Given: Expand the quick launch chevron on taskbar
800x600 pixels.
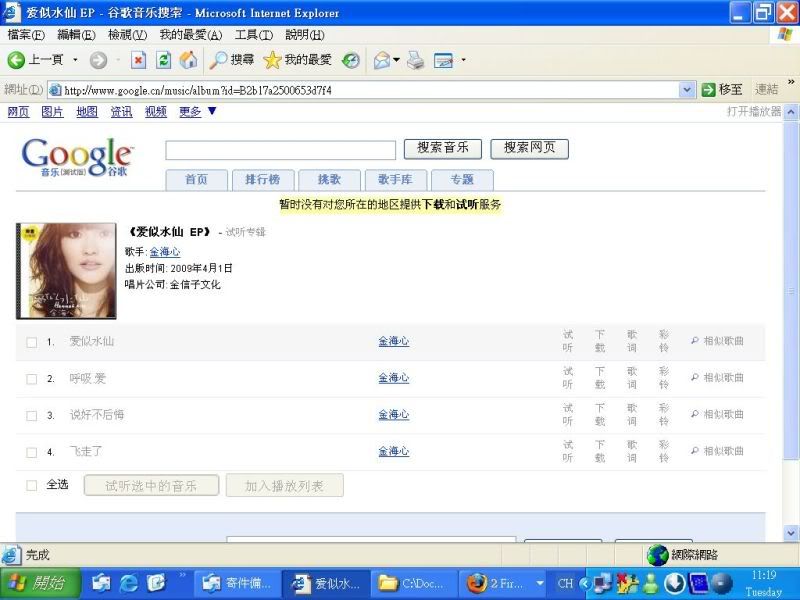Looking at the screenshot, I should click(182, 576).
